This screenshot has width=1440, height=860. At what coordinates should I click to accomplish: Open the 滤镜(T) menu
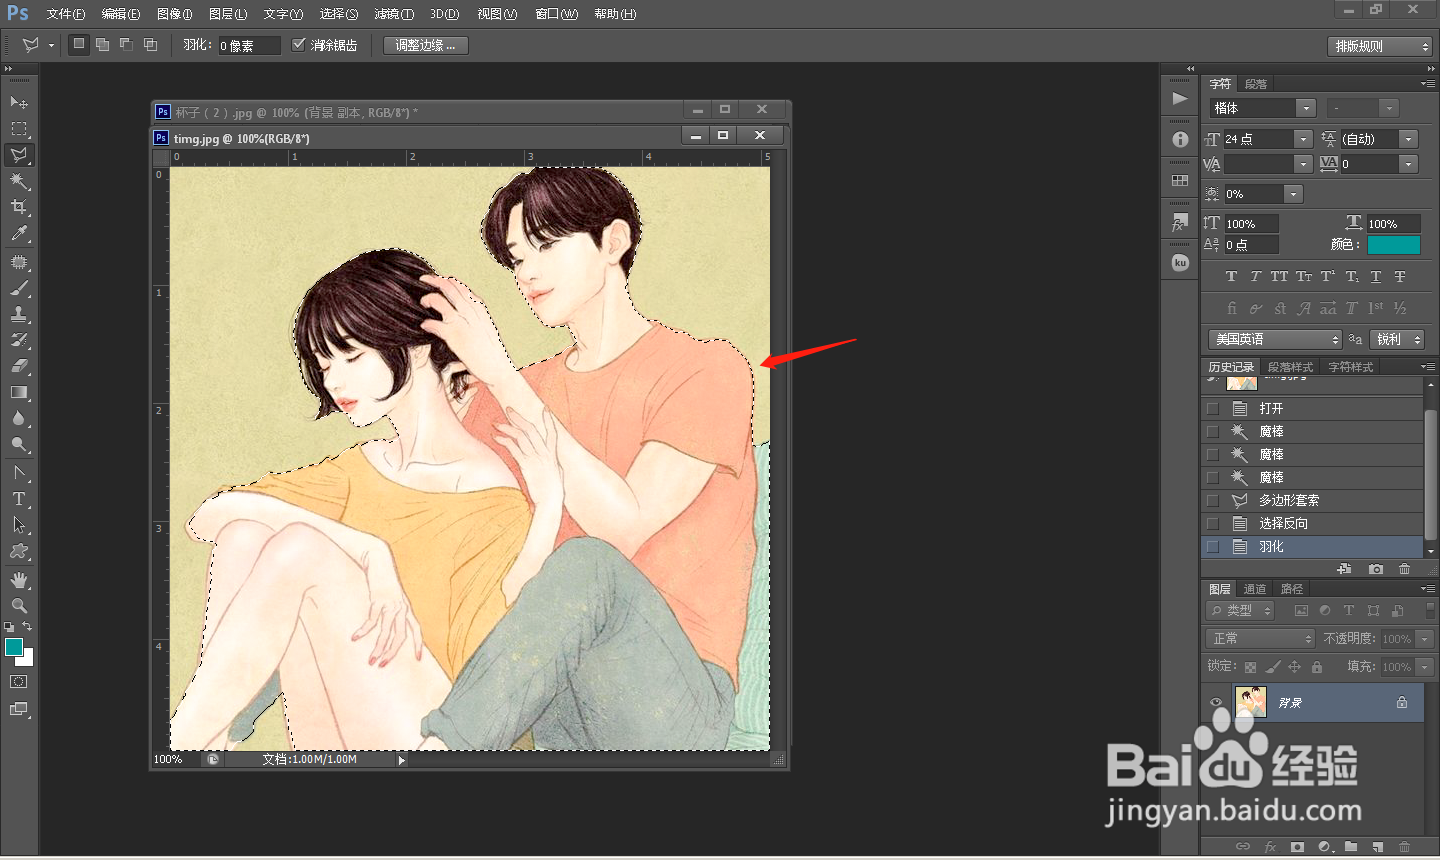click(393, 14)
